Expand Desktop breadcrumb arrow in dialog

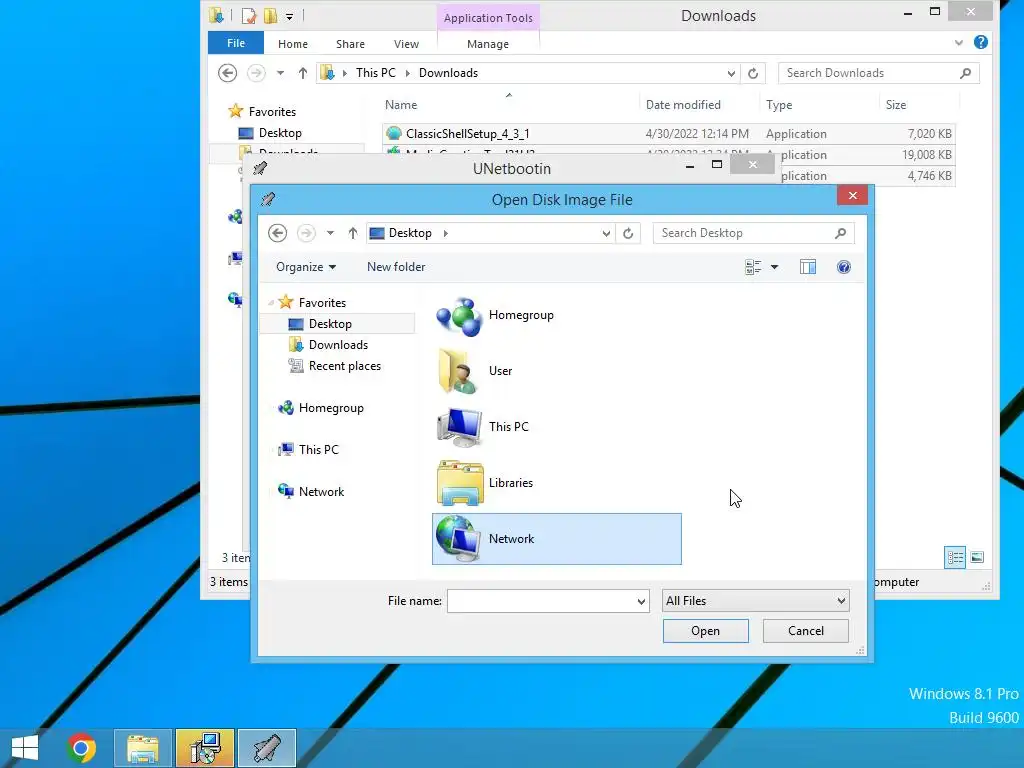coord(445,233)
